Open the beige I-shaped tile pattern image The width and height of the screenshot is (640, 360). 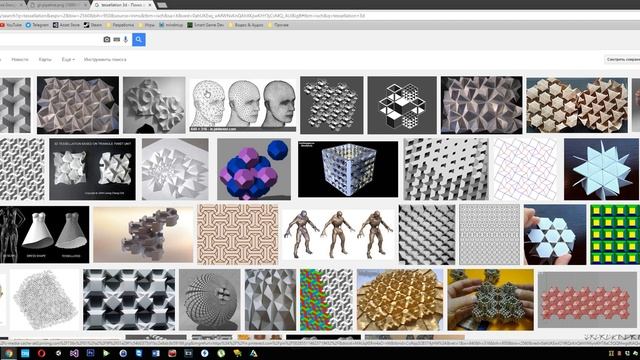(x=238, y=234)
